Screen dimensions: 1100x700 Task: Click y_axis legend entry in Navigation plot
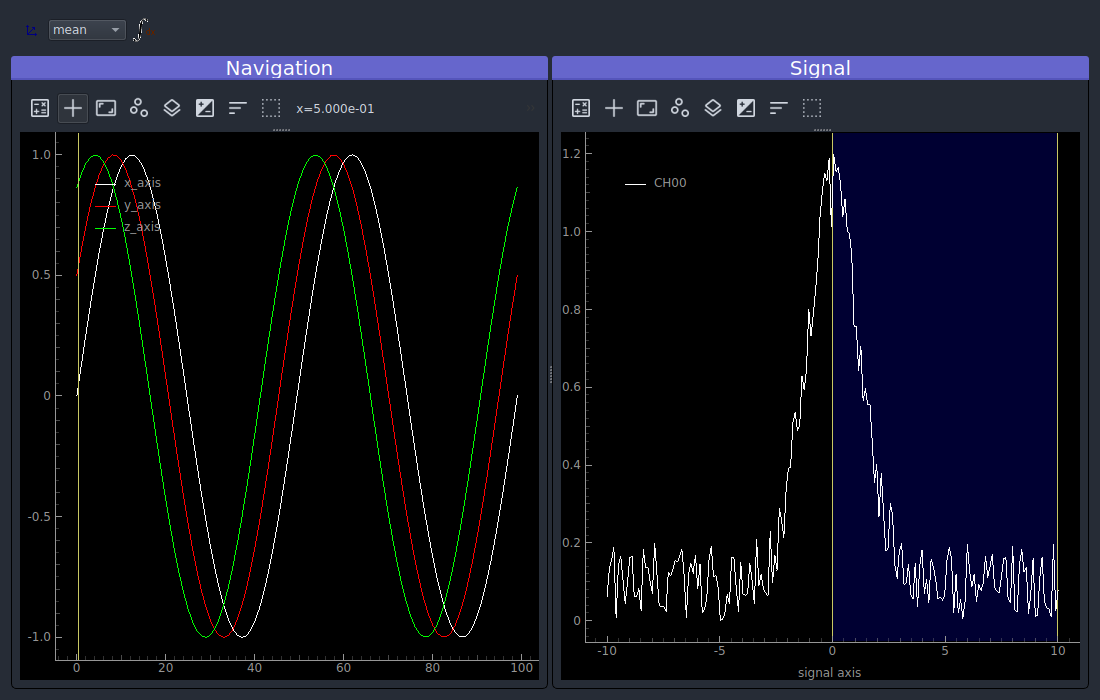128,205
